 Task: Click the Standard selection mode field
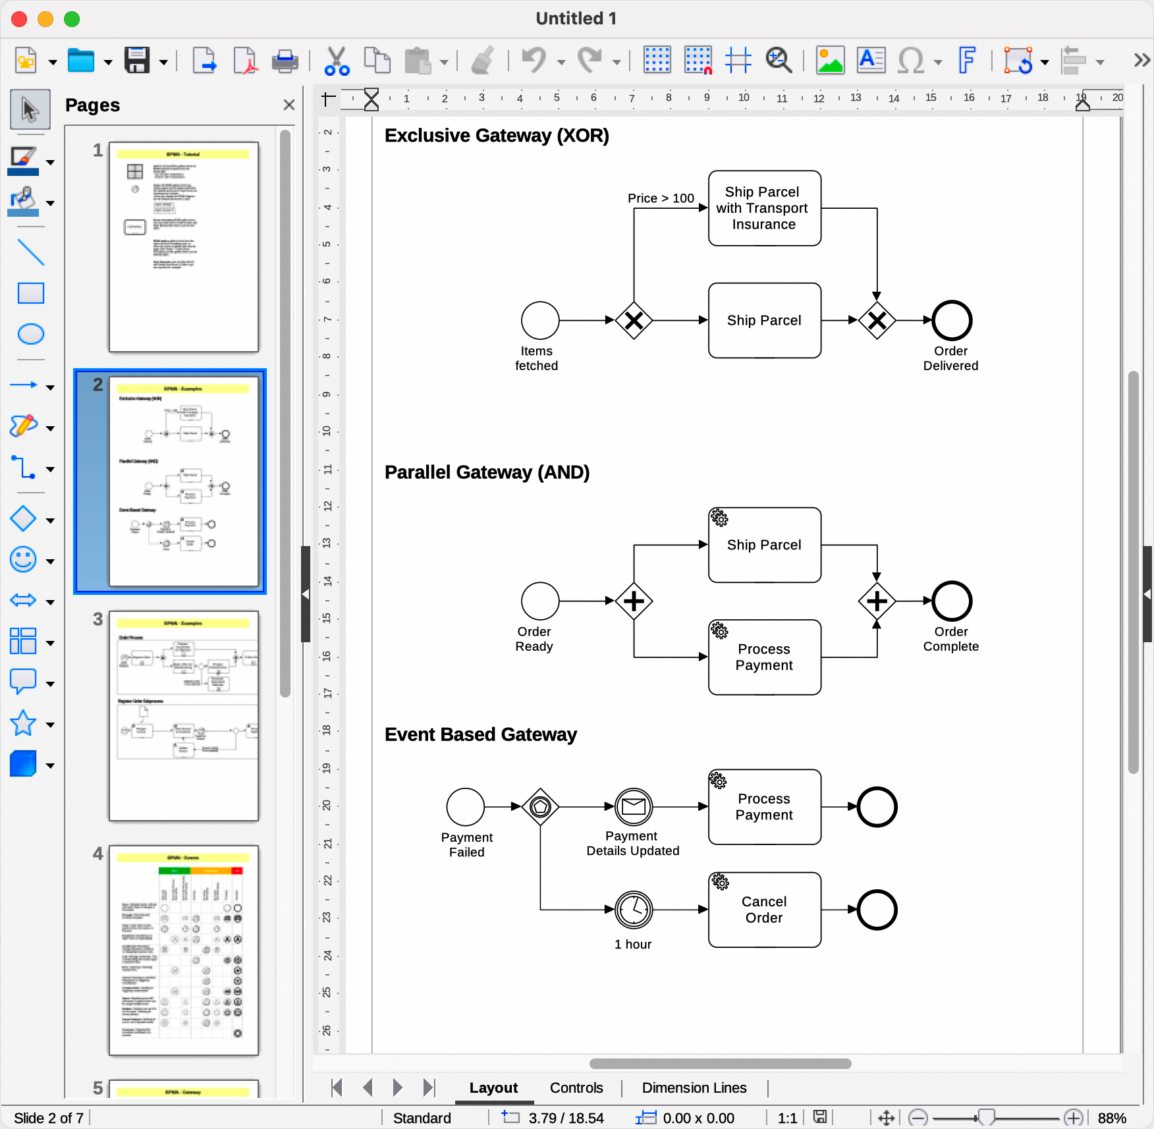click(422, 1118)
